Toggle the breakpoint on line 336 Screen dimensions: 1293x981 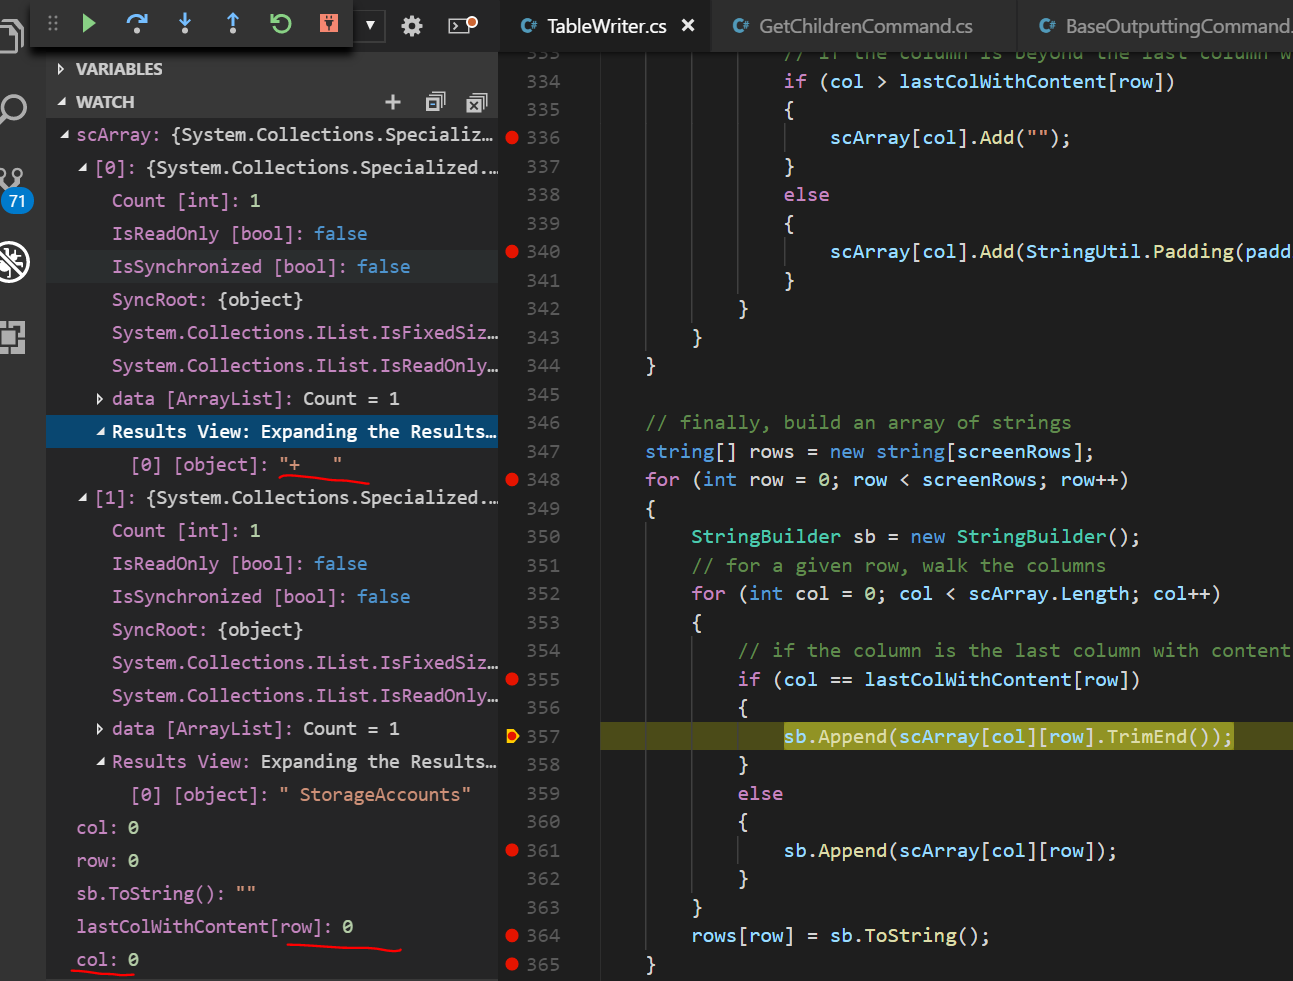pos(512,138)
